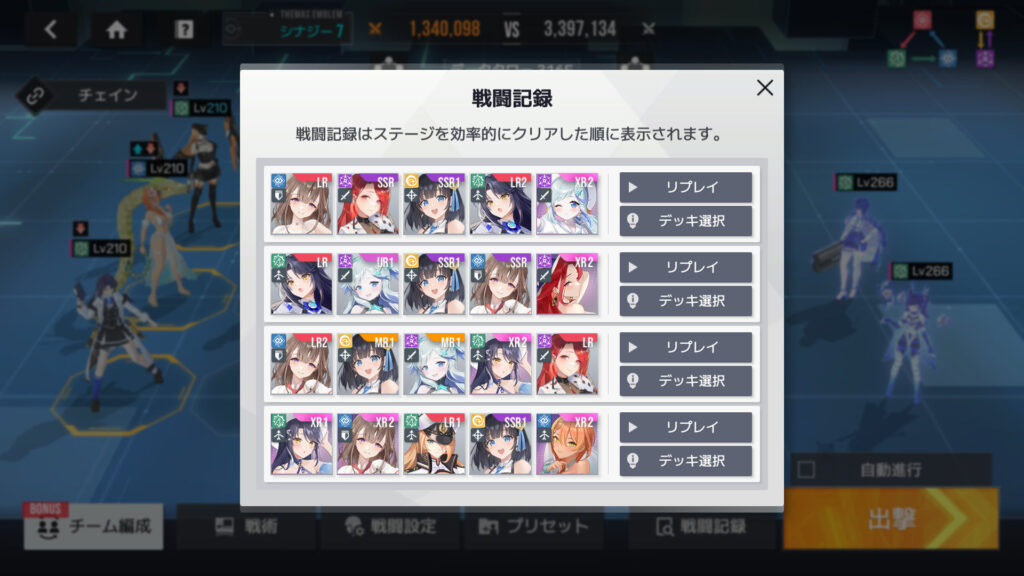Go back using the left arrow icon
The height and width of the screenshot is (576, 1024).
click(50, 29)
